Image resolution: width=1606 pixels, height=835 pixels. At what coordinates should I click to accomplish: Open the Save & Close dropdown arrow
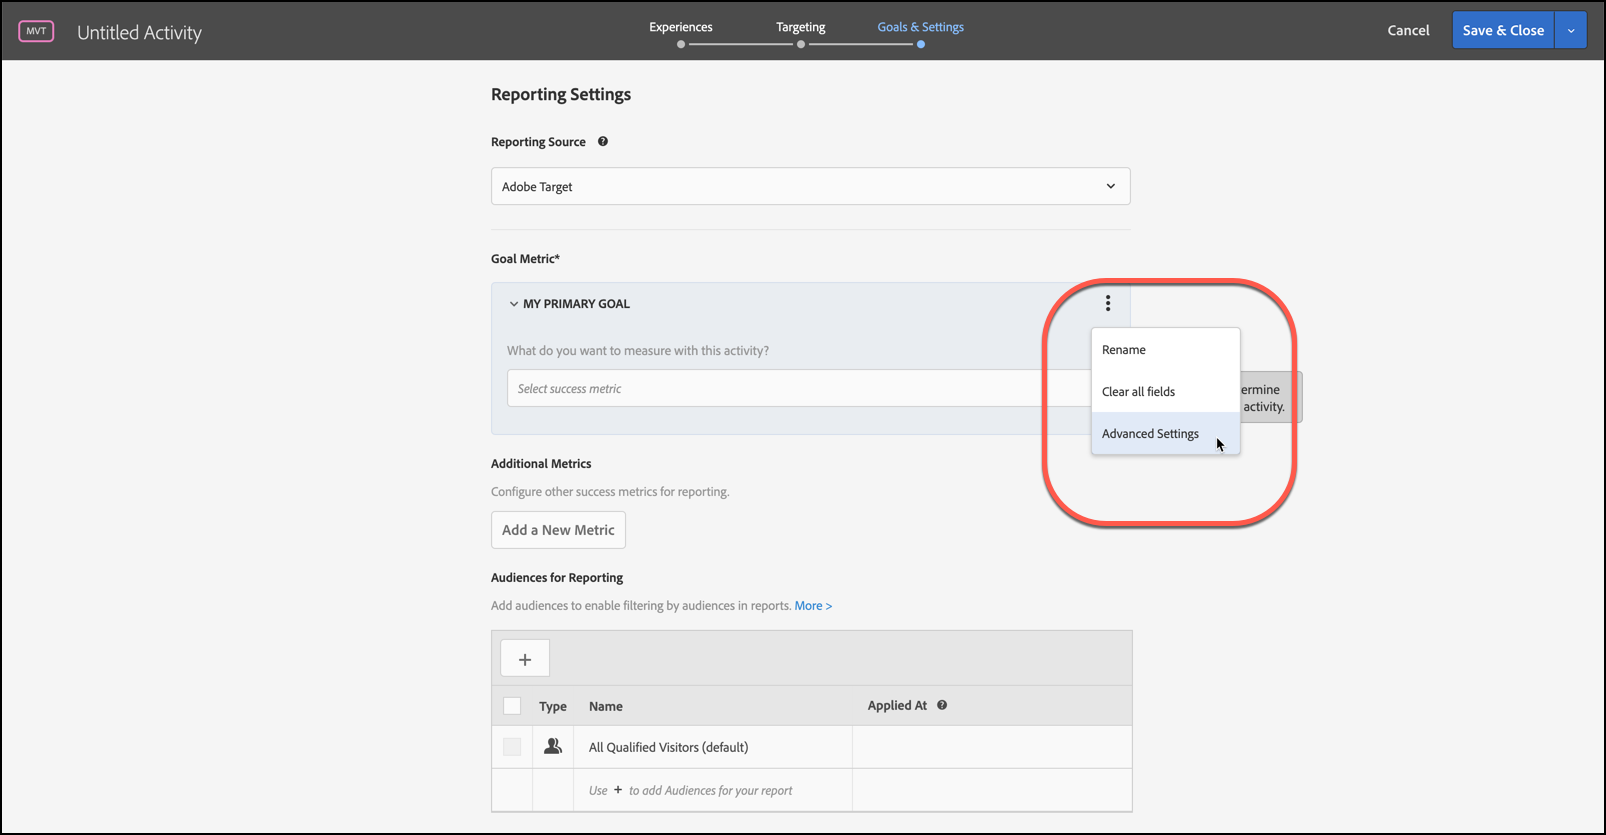1571,31
